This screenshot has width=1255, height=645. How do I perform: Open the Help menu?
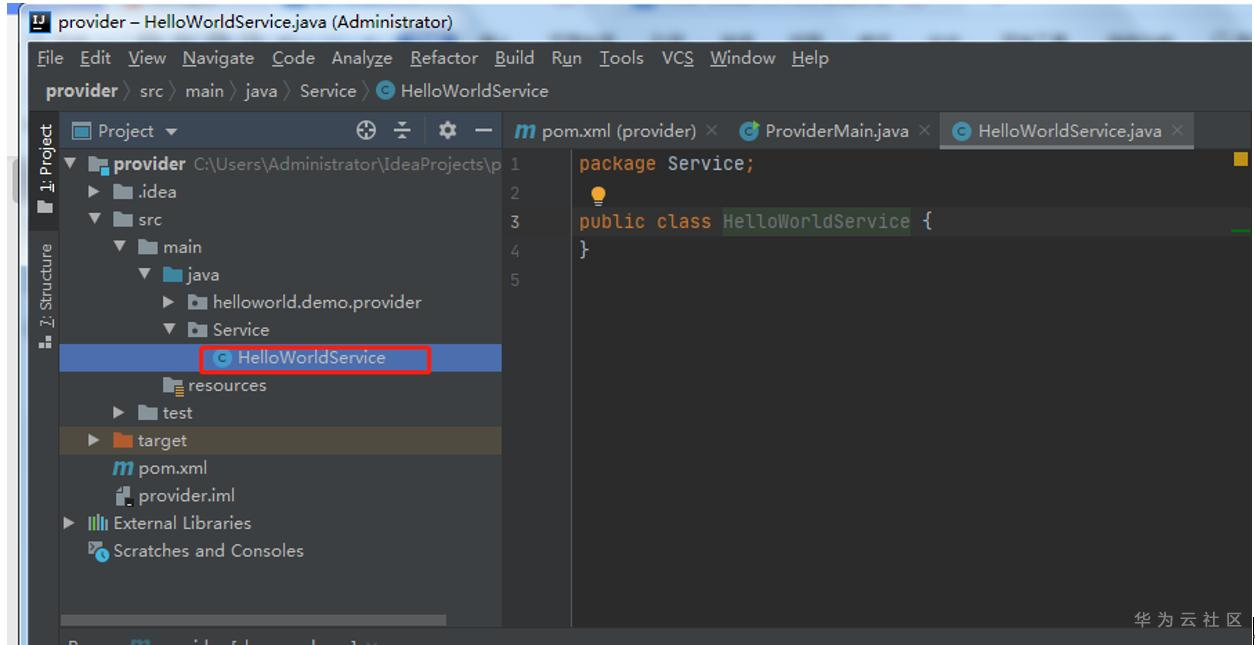click(x=810, y=58)
